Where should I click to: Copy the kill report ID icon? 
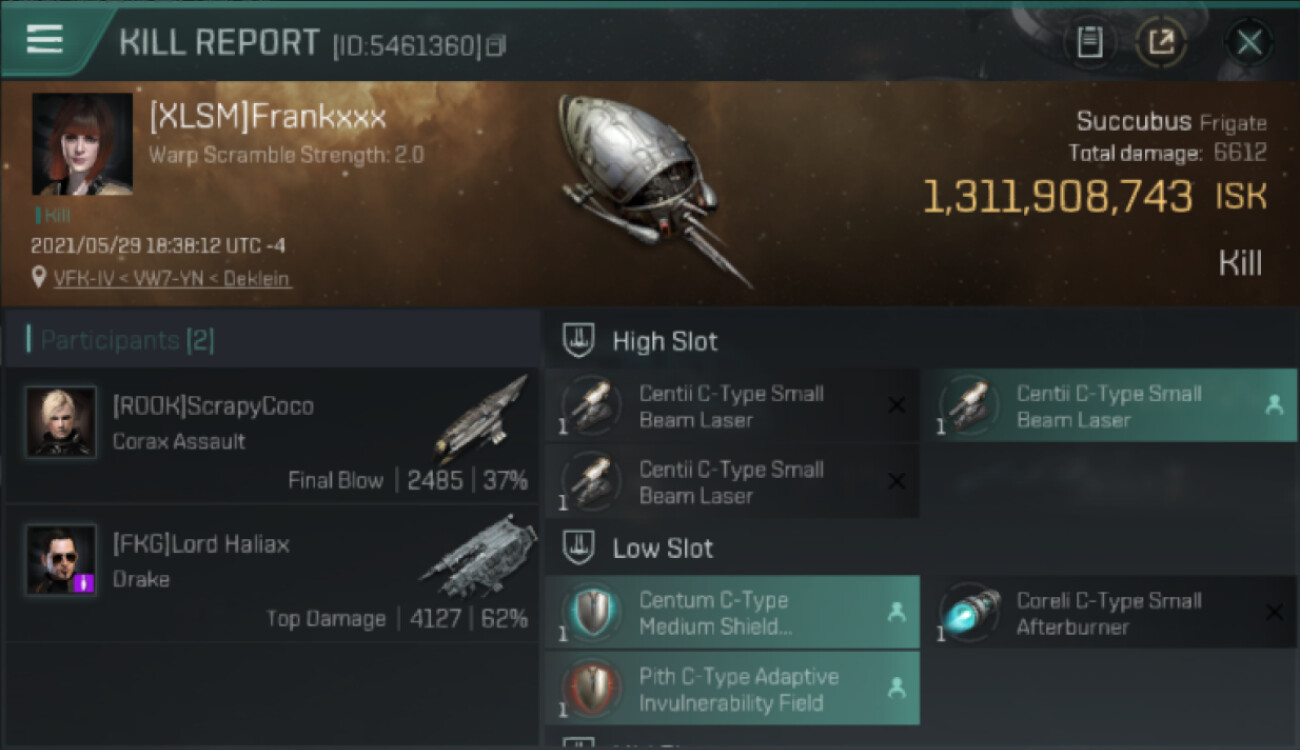pyautogui.click(x=497, y=45)
